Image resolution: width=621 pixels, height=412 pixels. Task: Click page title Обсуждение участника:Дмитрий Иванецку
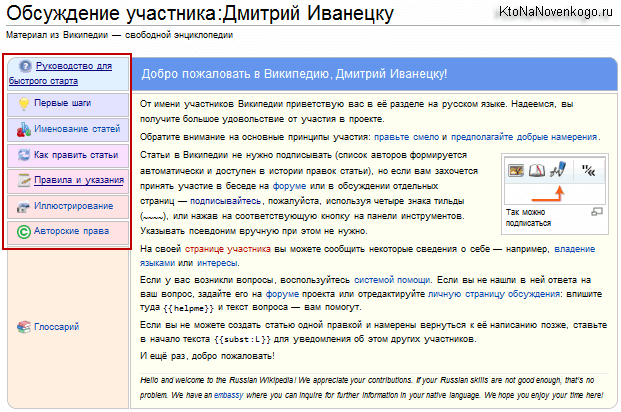(200, 13)
